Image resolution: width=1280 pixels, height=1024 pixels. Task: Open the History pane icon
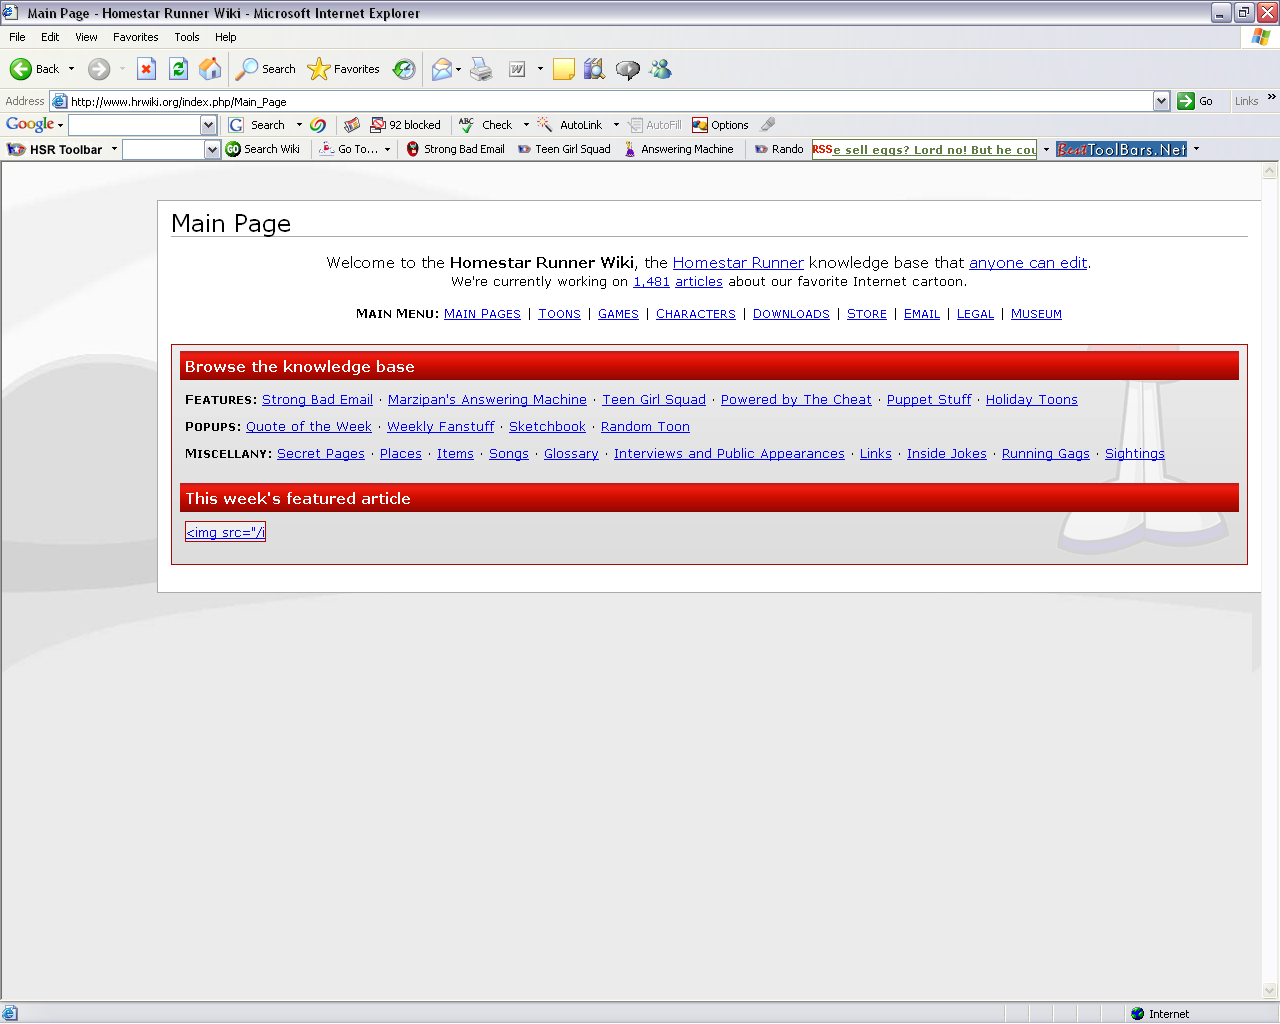click(x=404, y=69)
